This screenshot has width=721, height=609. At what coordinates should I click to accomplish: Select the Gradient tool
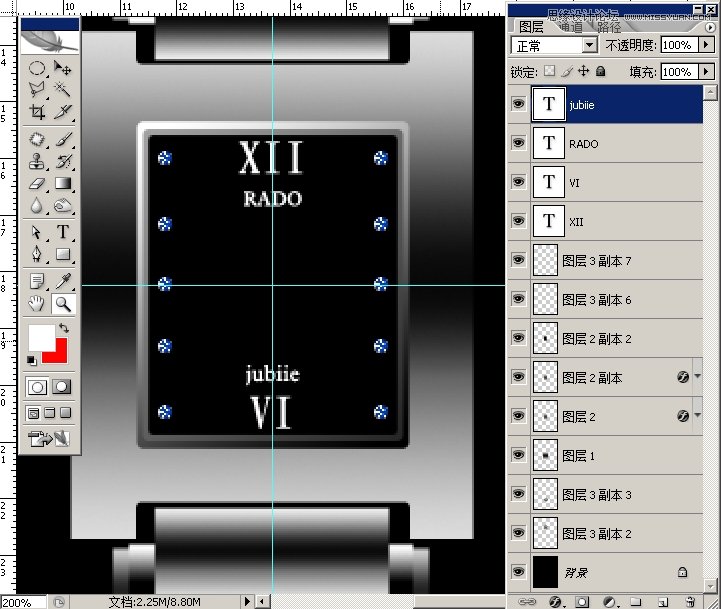pyautogui.click(x=63, y=183)
